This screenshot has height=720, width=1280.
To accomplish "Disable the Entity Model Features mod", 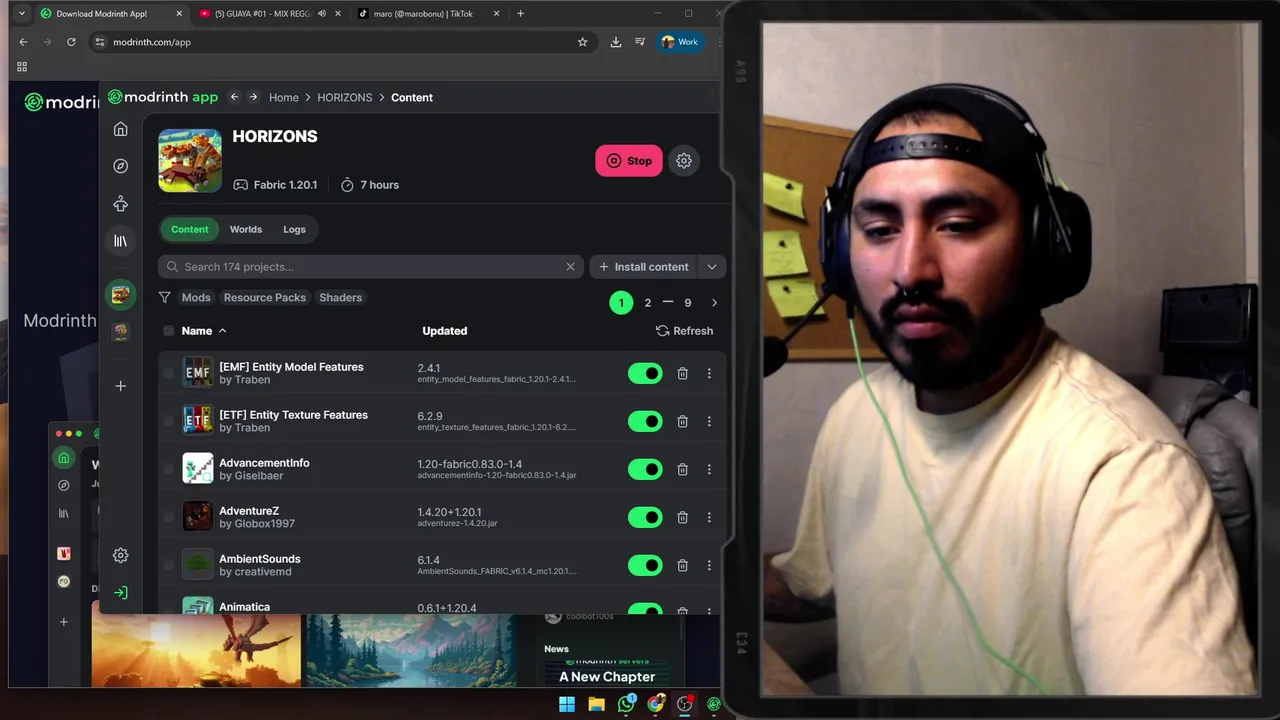I will (645, 373).
